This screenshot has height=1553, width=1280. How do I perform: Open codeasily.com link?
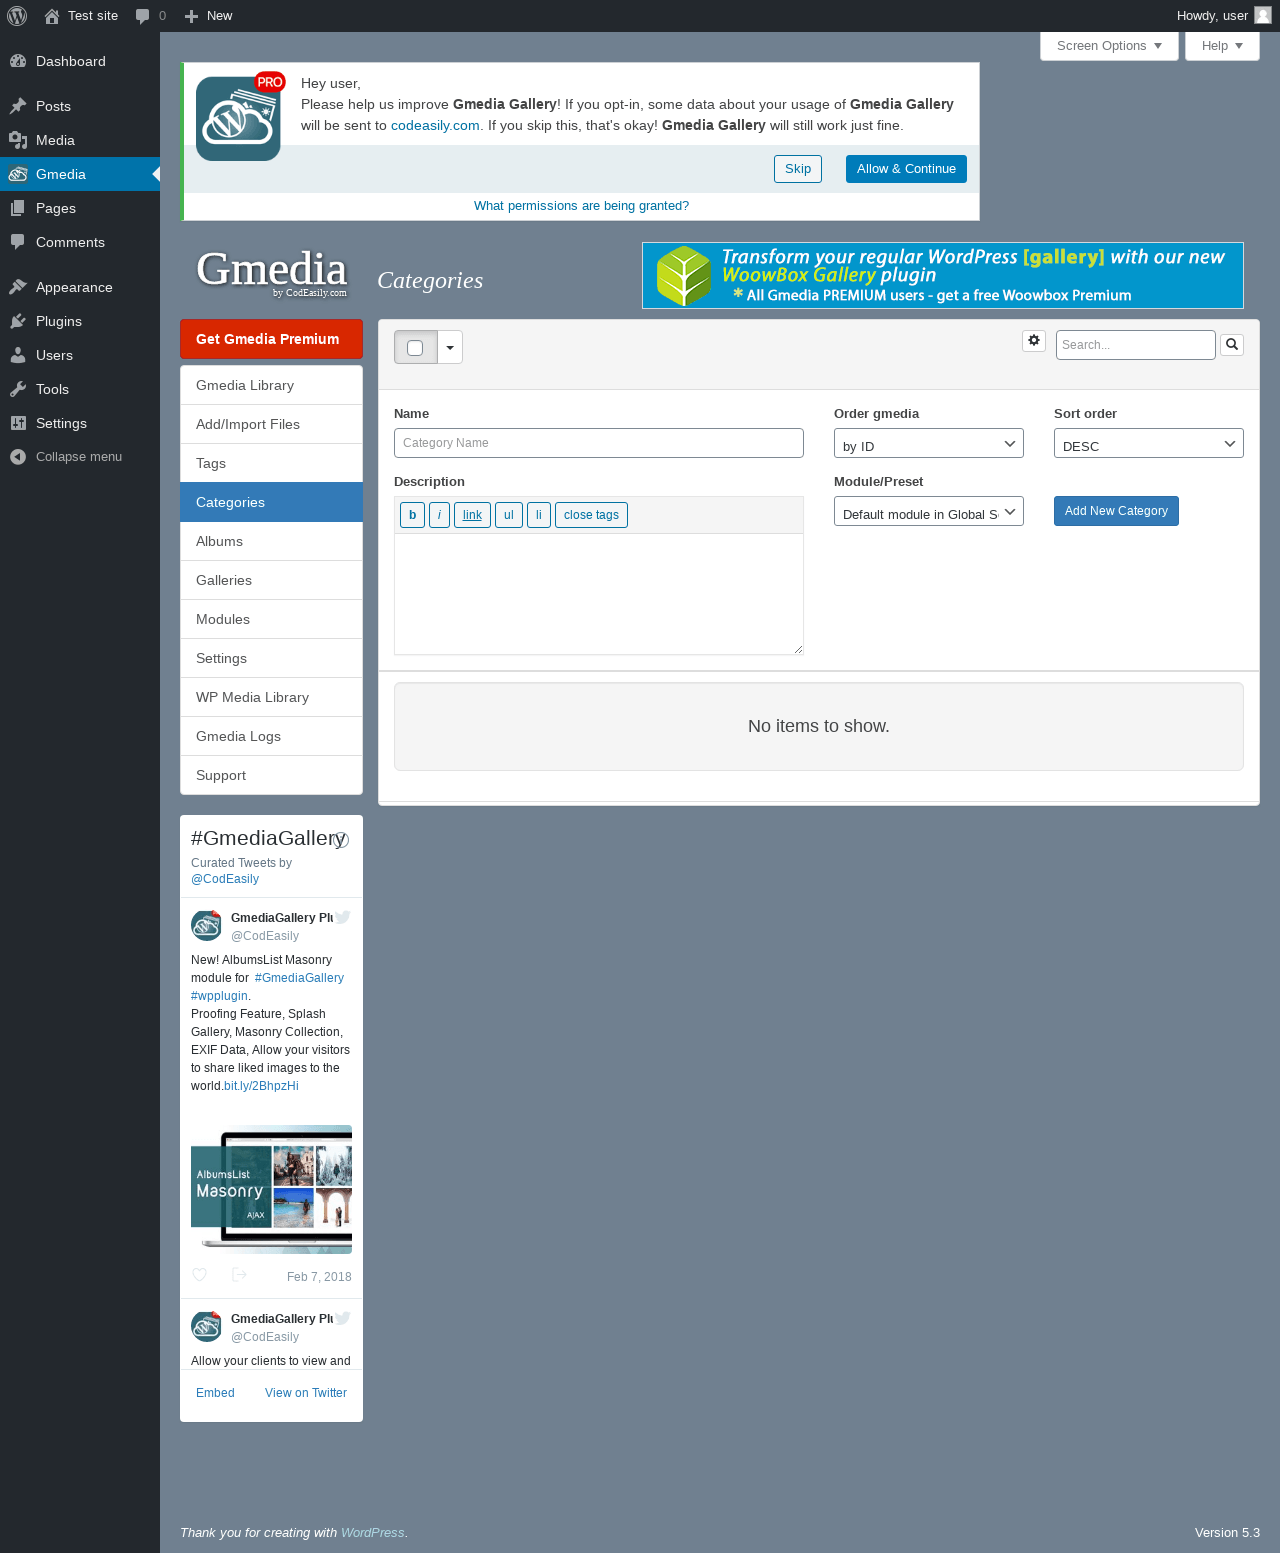pos(435,125)
